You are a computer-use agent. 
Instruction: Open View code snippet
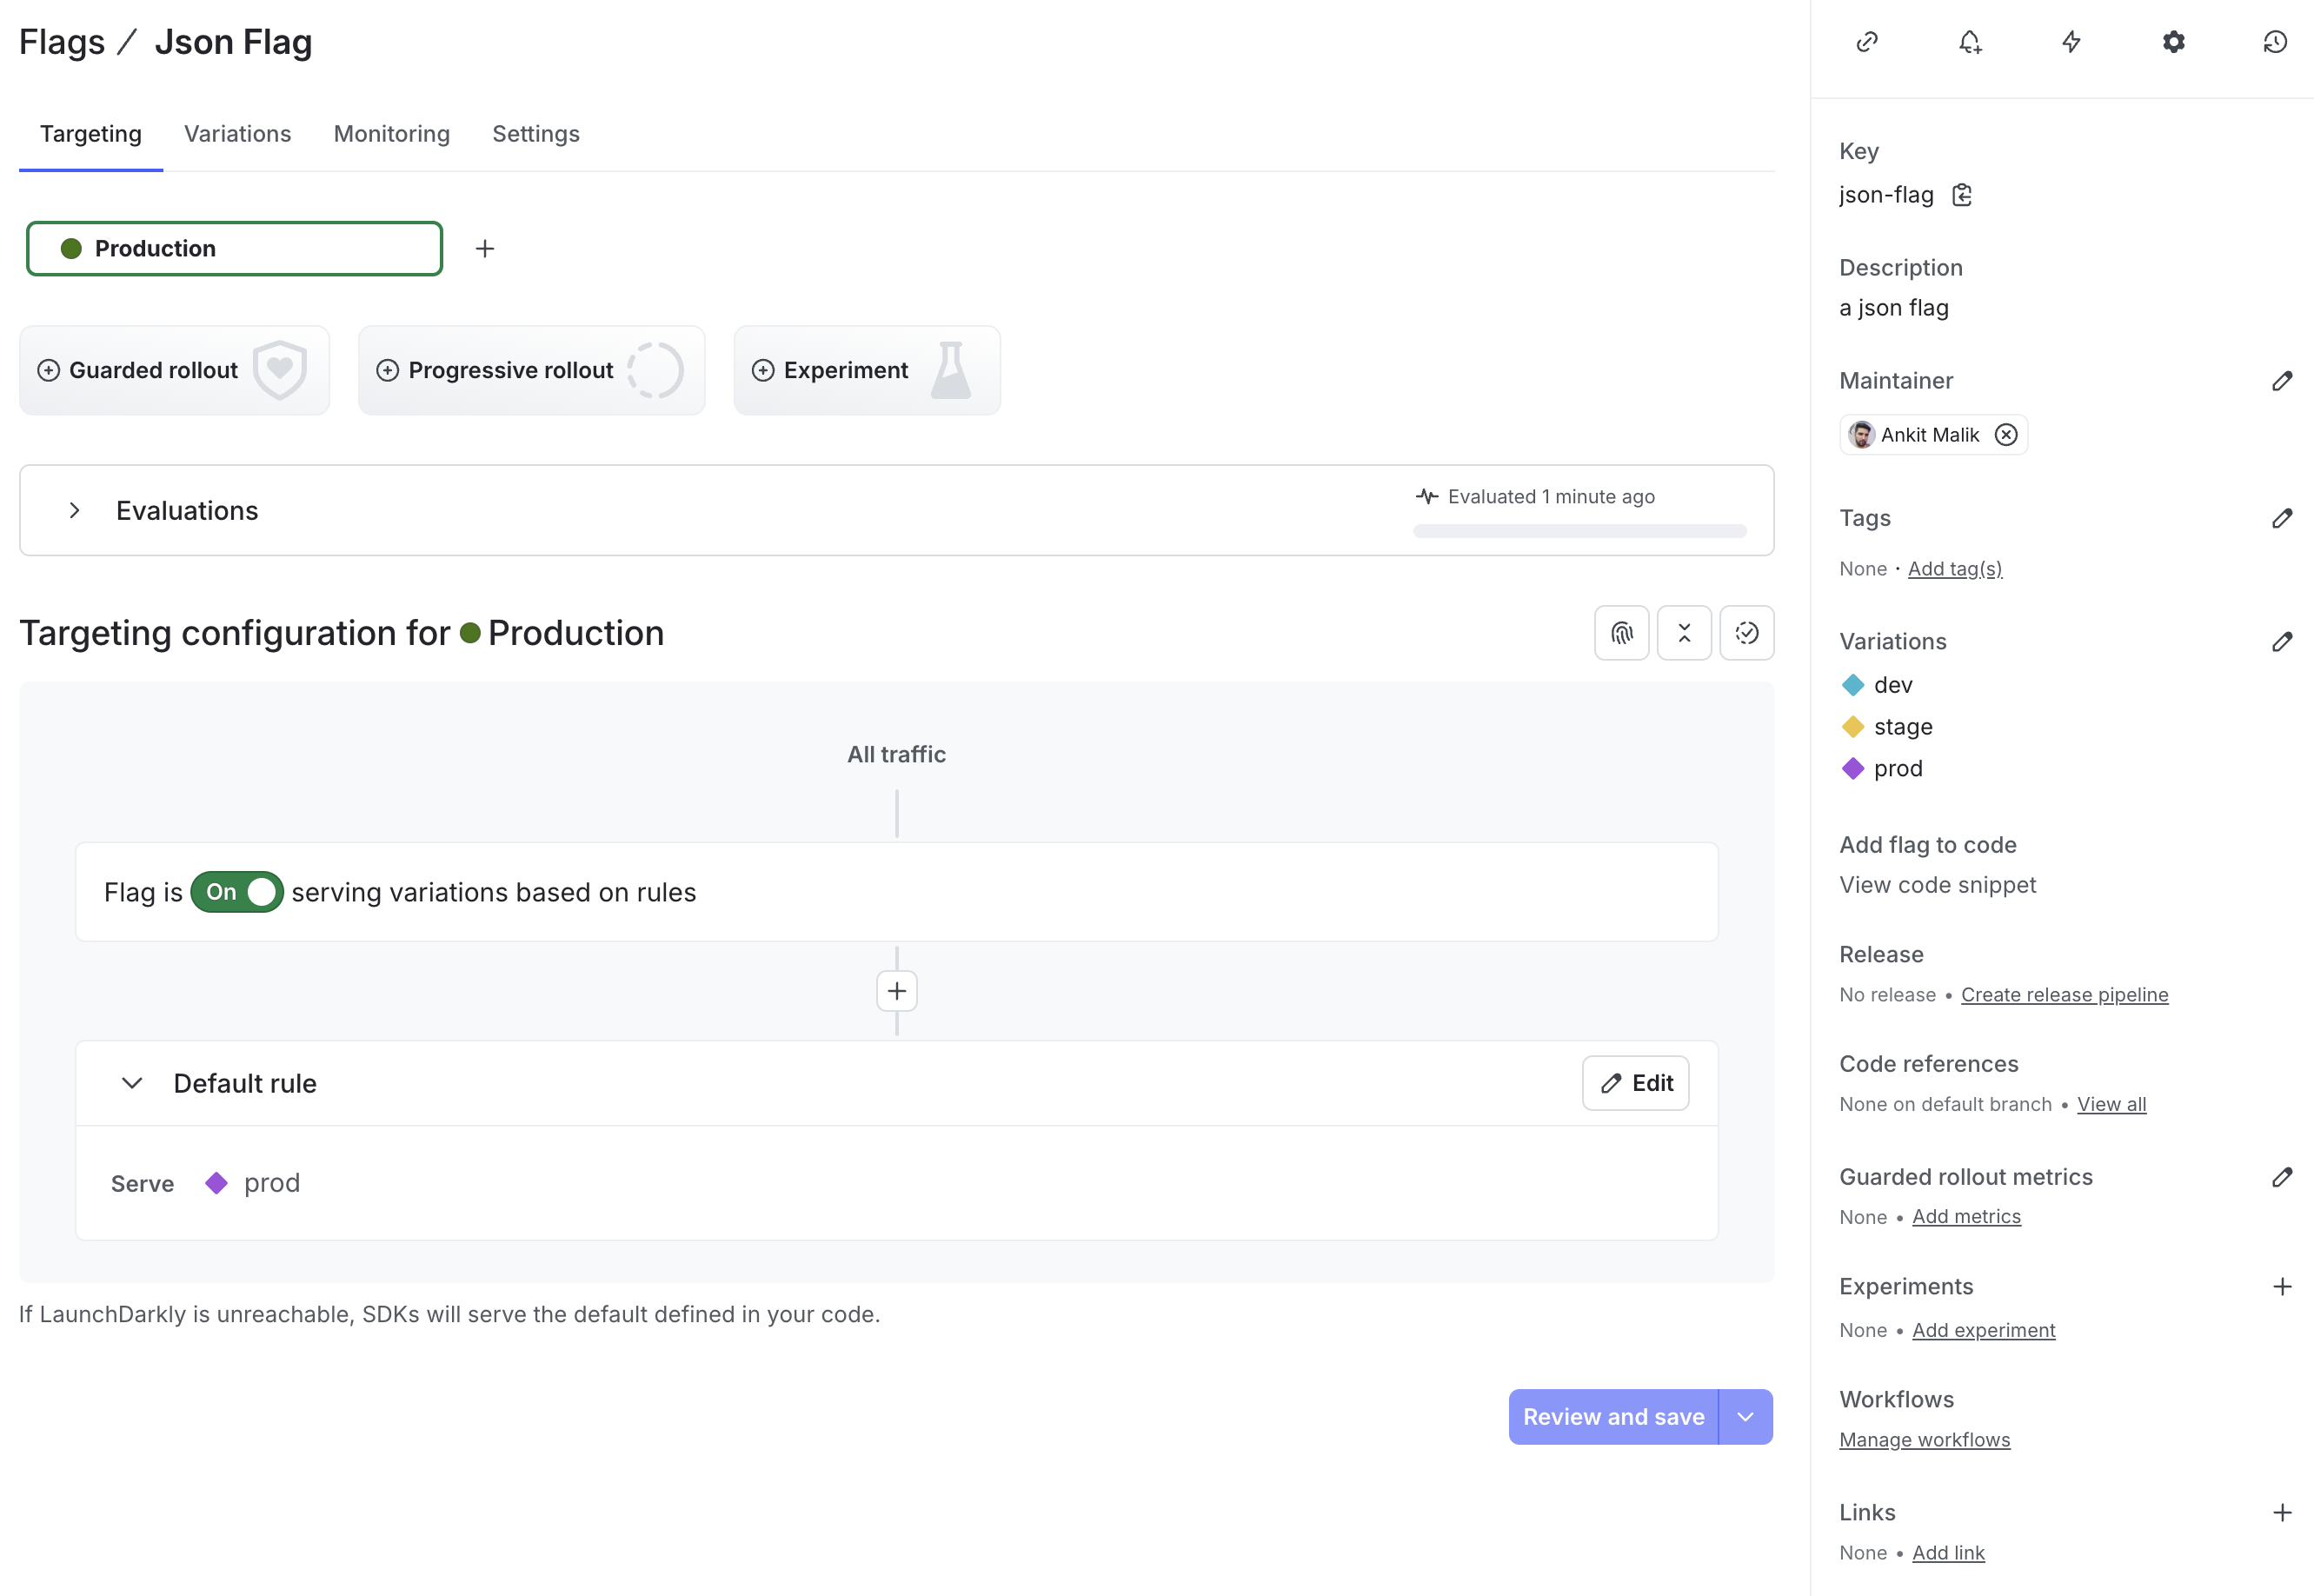click(x=1937, y=886)
